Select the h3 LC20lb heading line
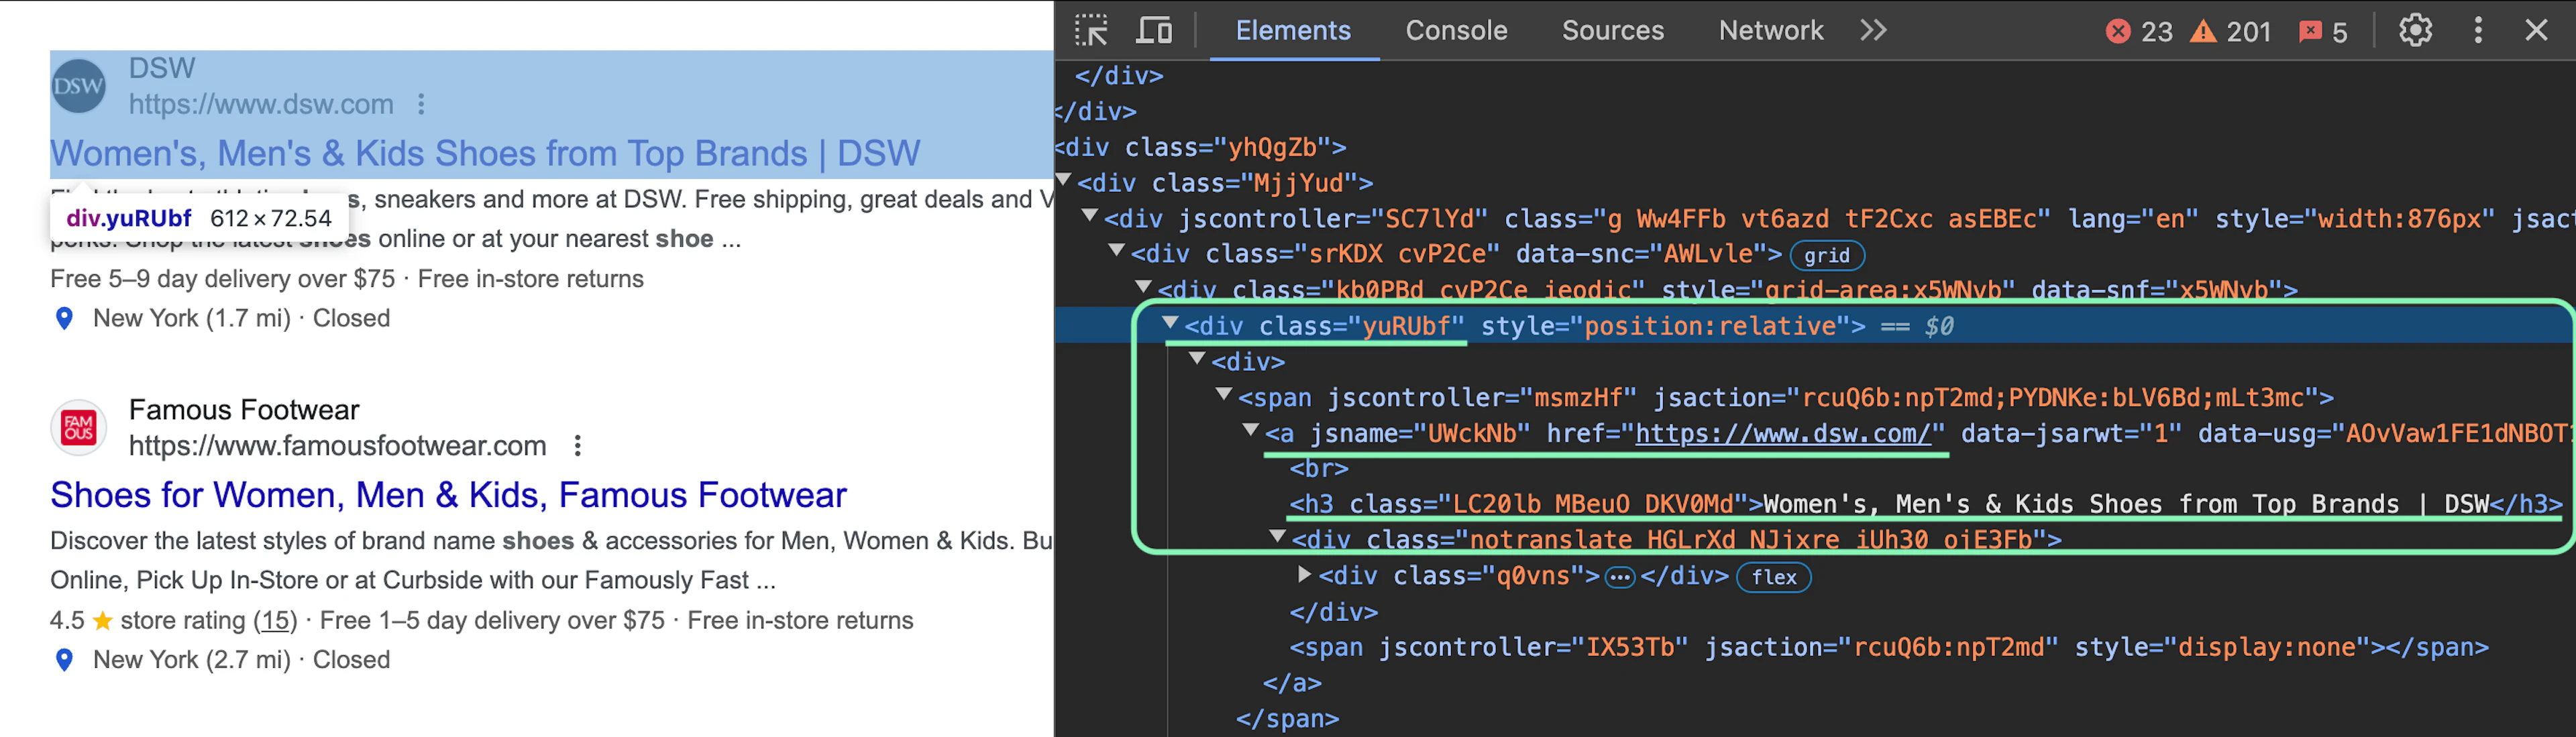This screenshot has height=737, width=2576. (1925, 504)
